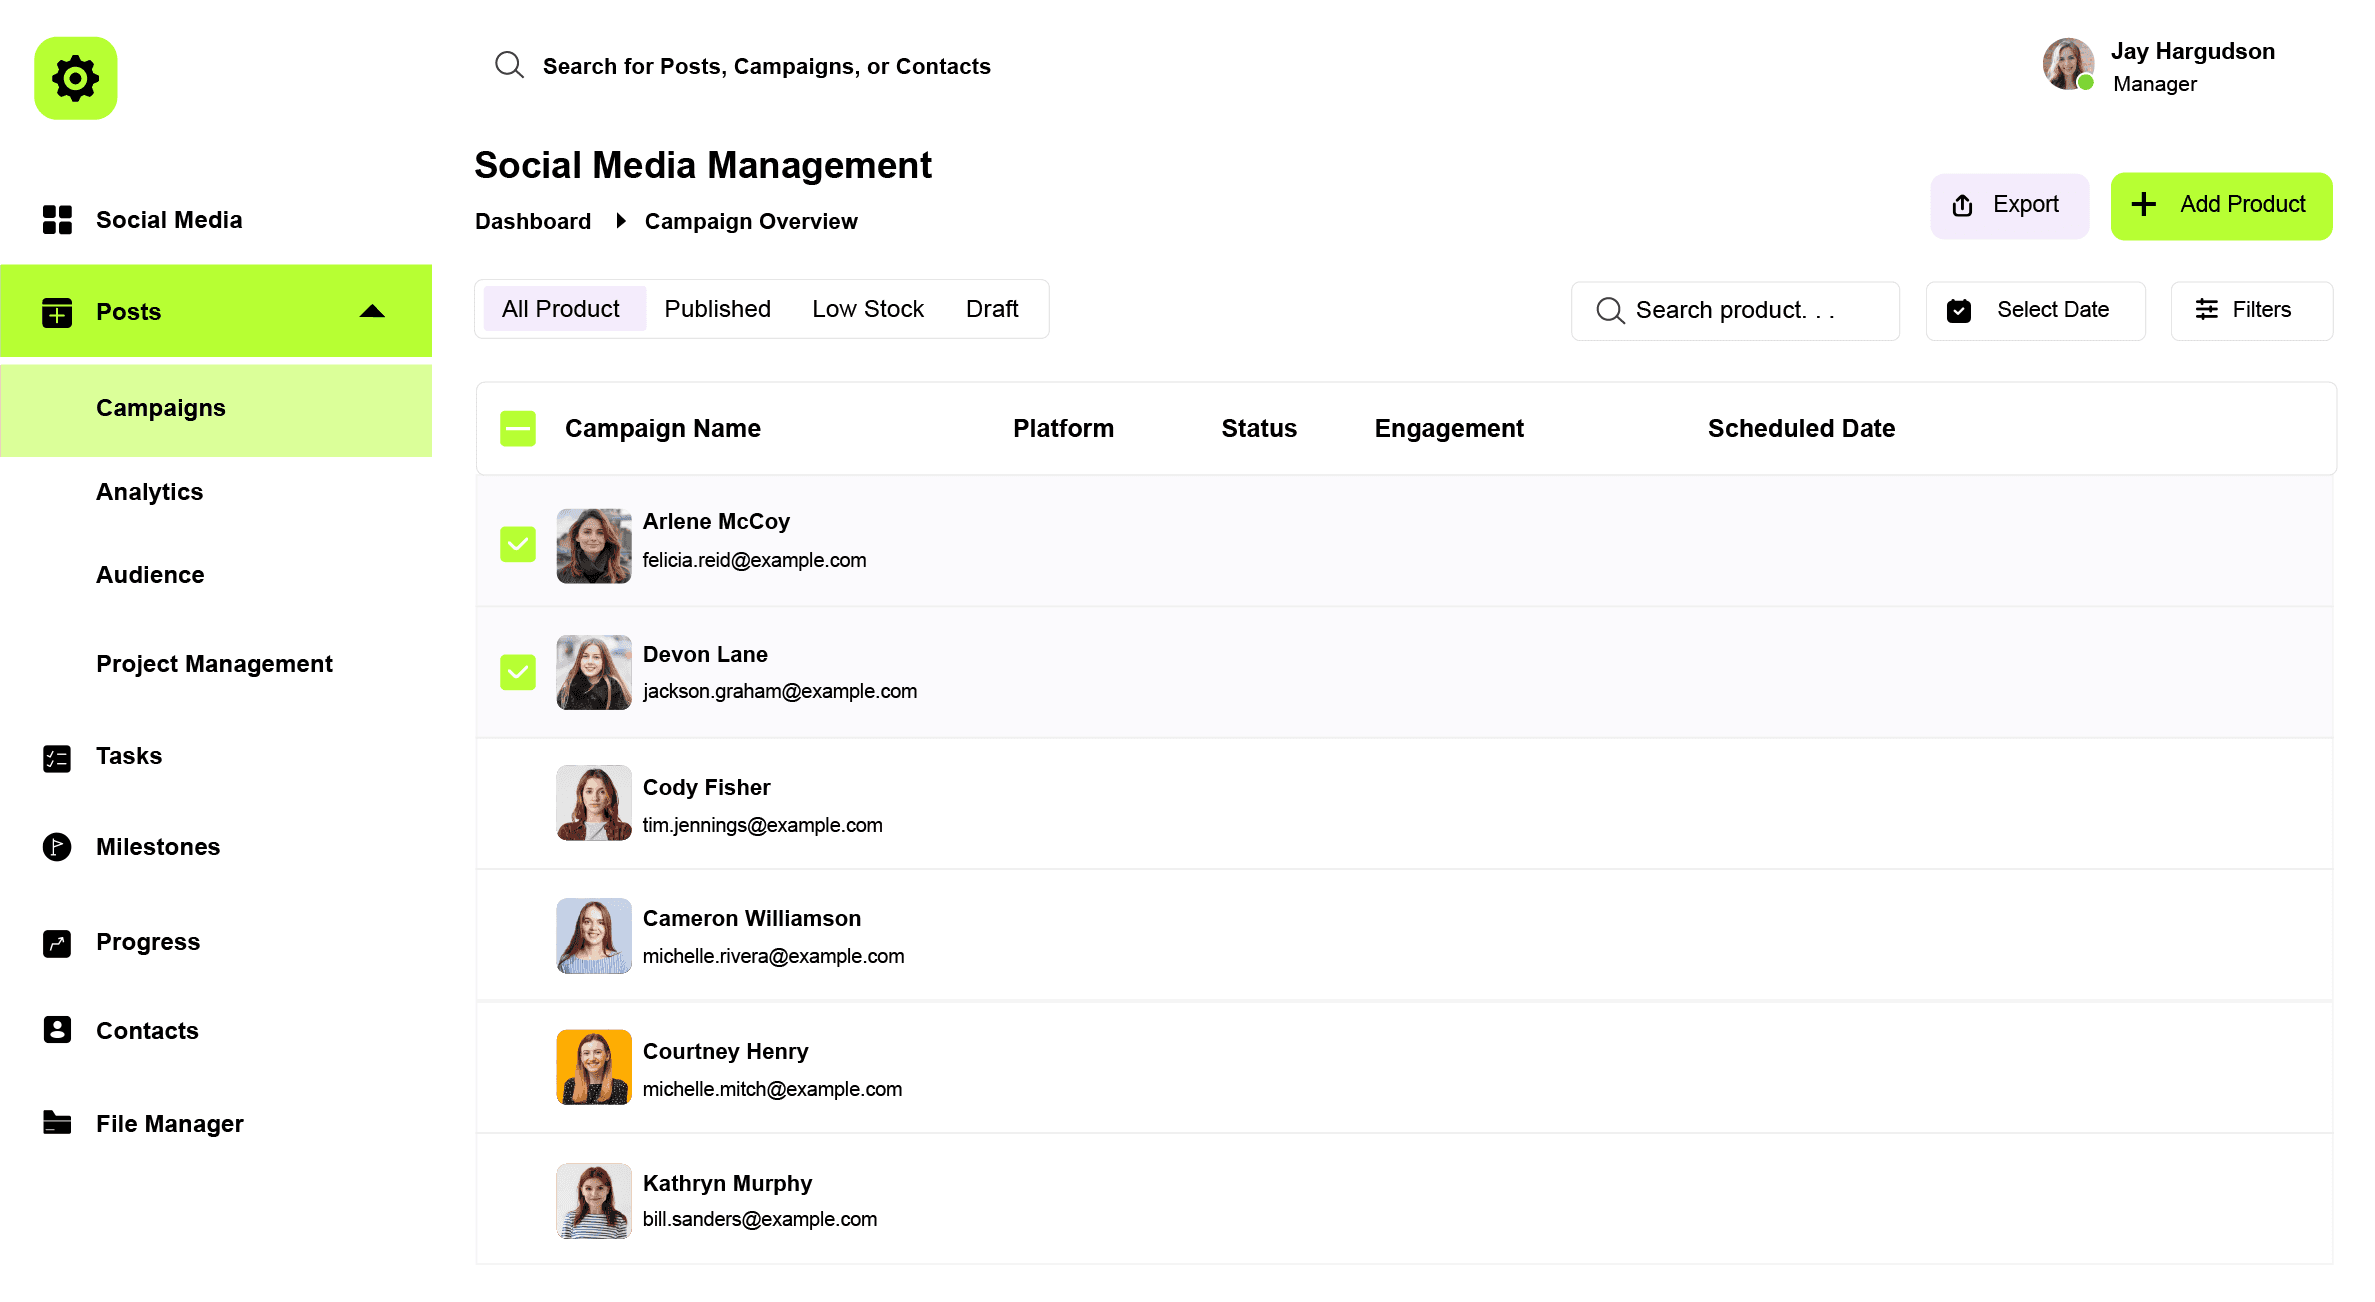The width and height of the screenshot is (2375, 1302).
Task: Switch to the Published tab
Action: coord(717,309)
